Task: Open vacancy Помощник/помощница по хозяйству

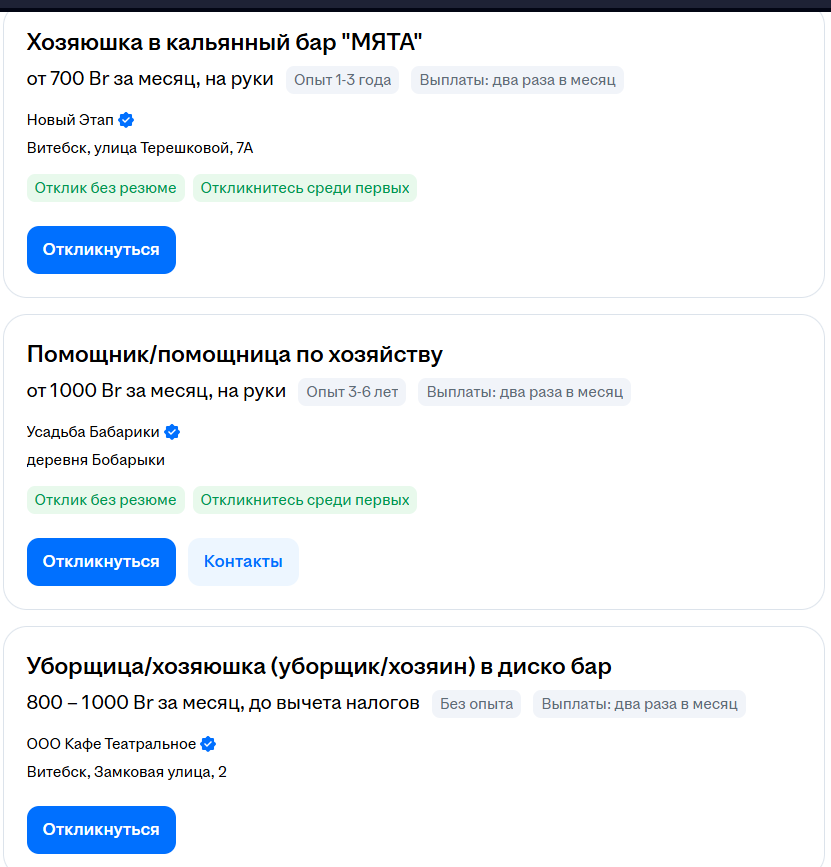Action: [234, 354]
